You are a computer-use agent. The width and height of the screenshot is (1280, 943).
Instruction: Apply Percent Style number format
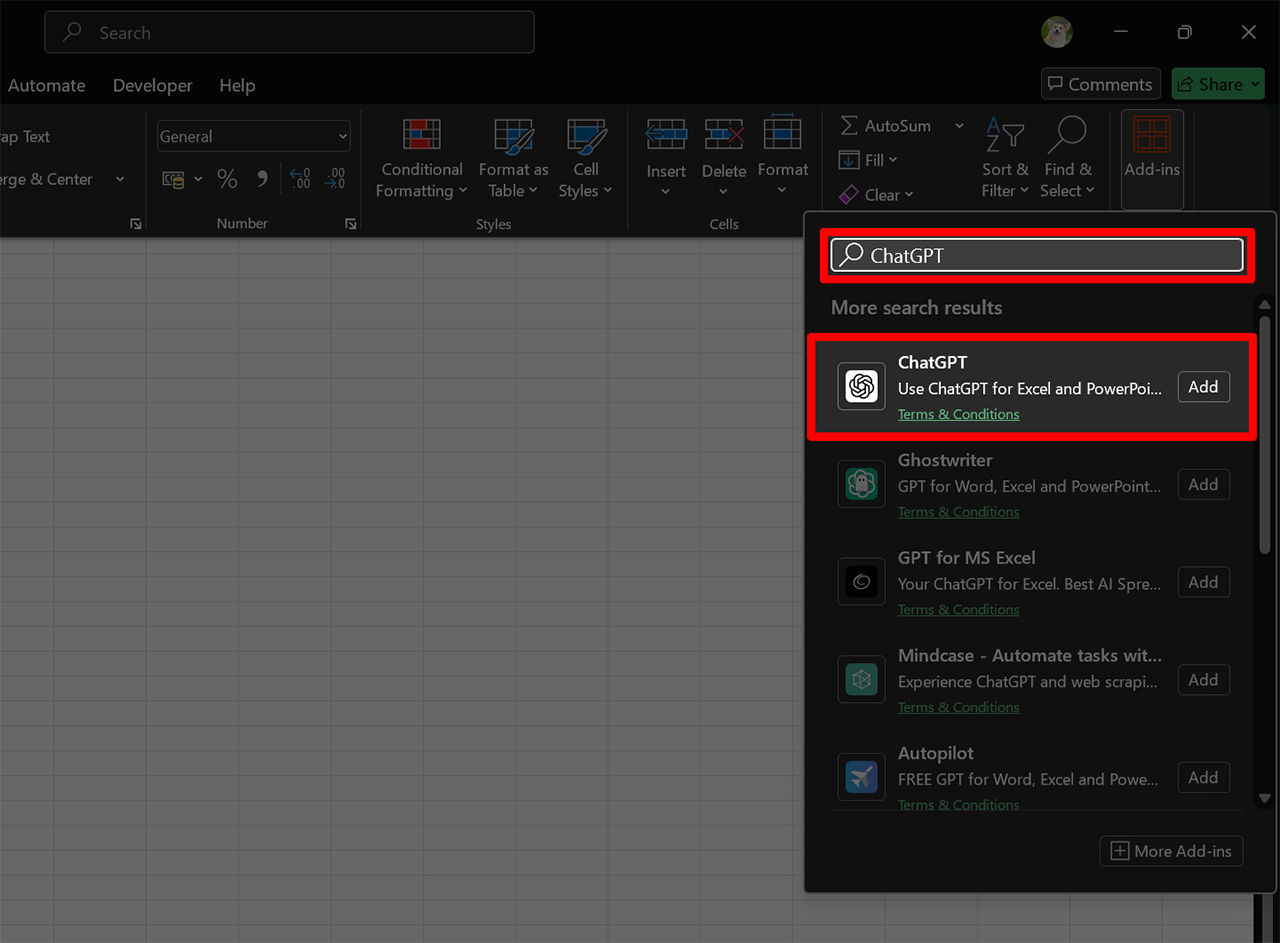pos(228,179)
